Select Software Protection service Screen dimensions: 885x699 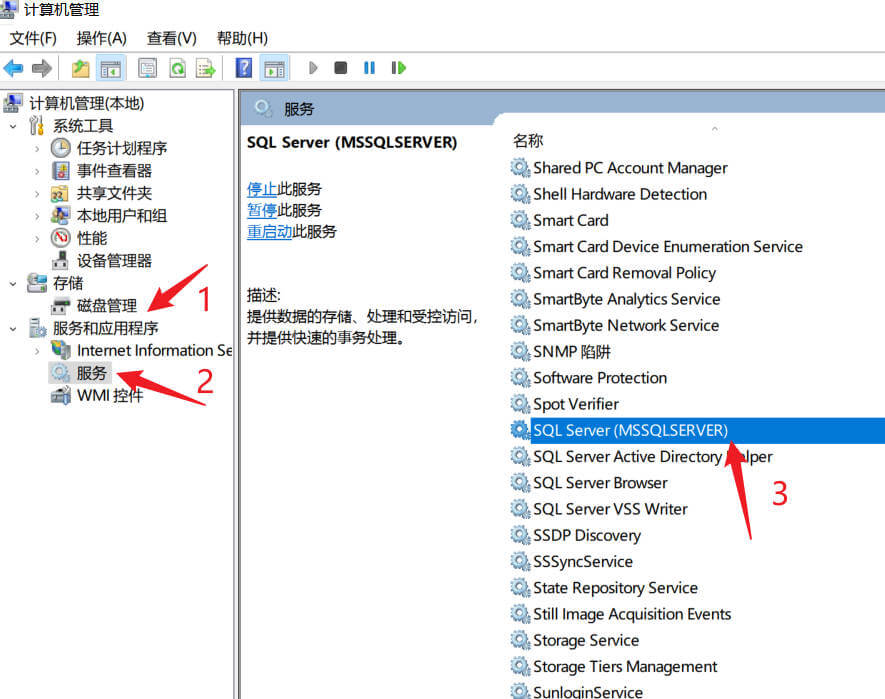[600, 378]
